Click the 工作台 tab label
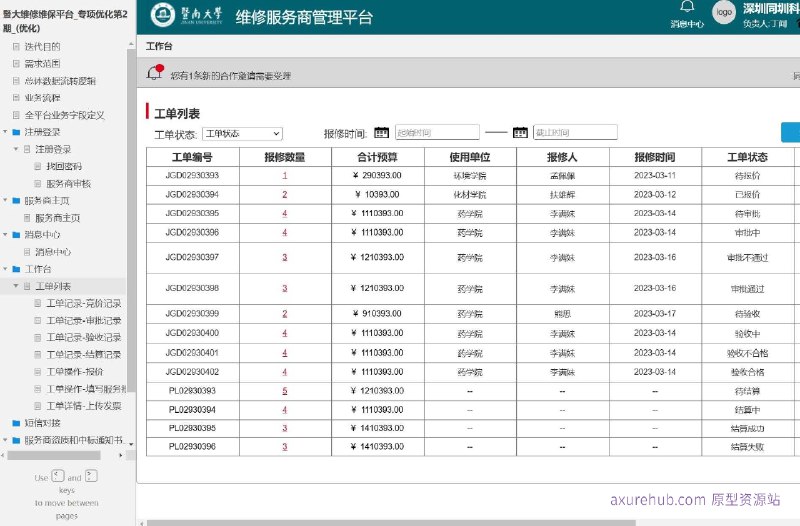The width and height of the screenshot is (800, 526). [159, 46]
